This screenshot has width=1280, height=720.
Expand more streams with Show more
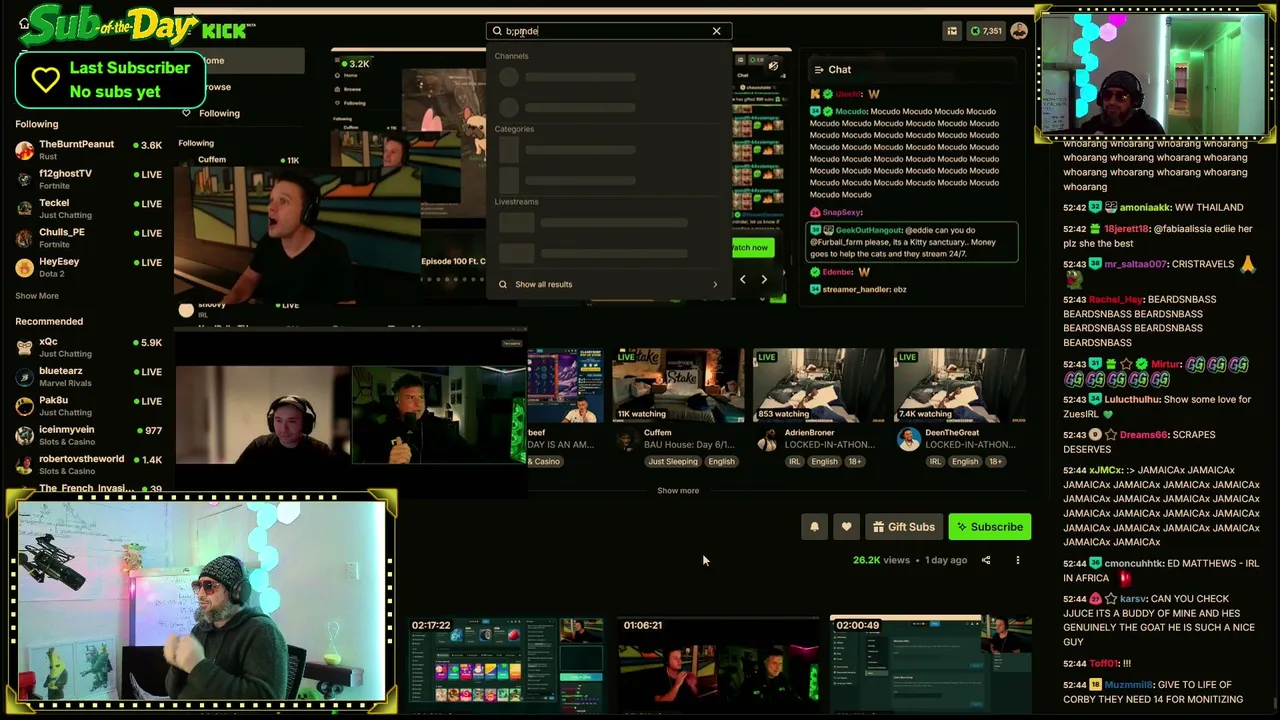click(x=678, y=491)
